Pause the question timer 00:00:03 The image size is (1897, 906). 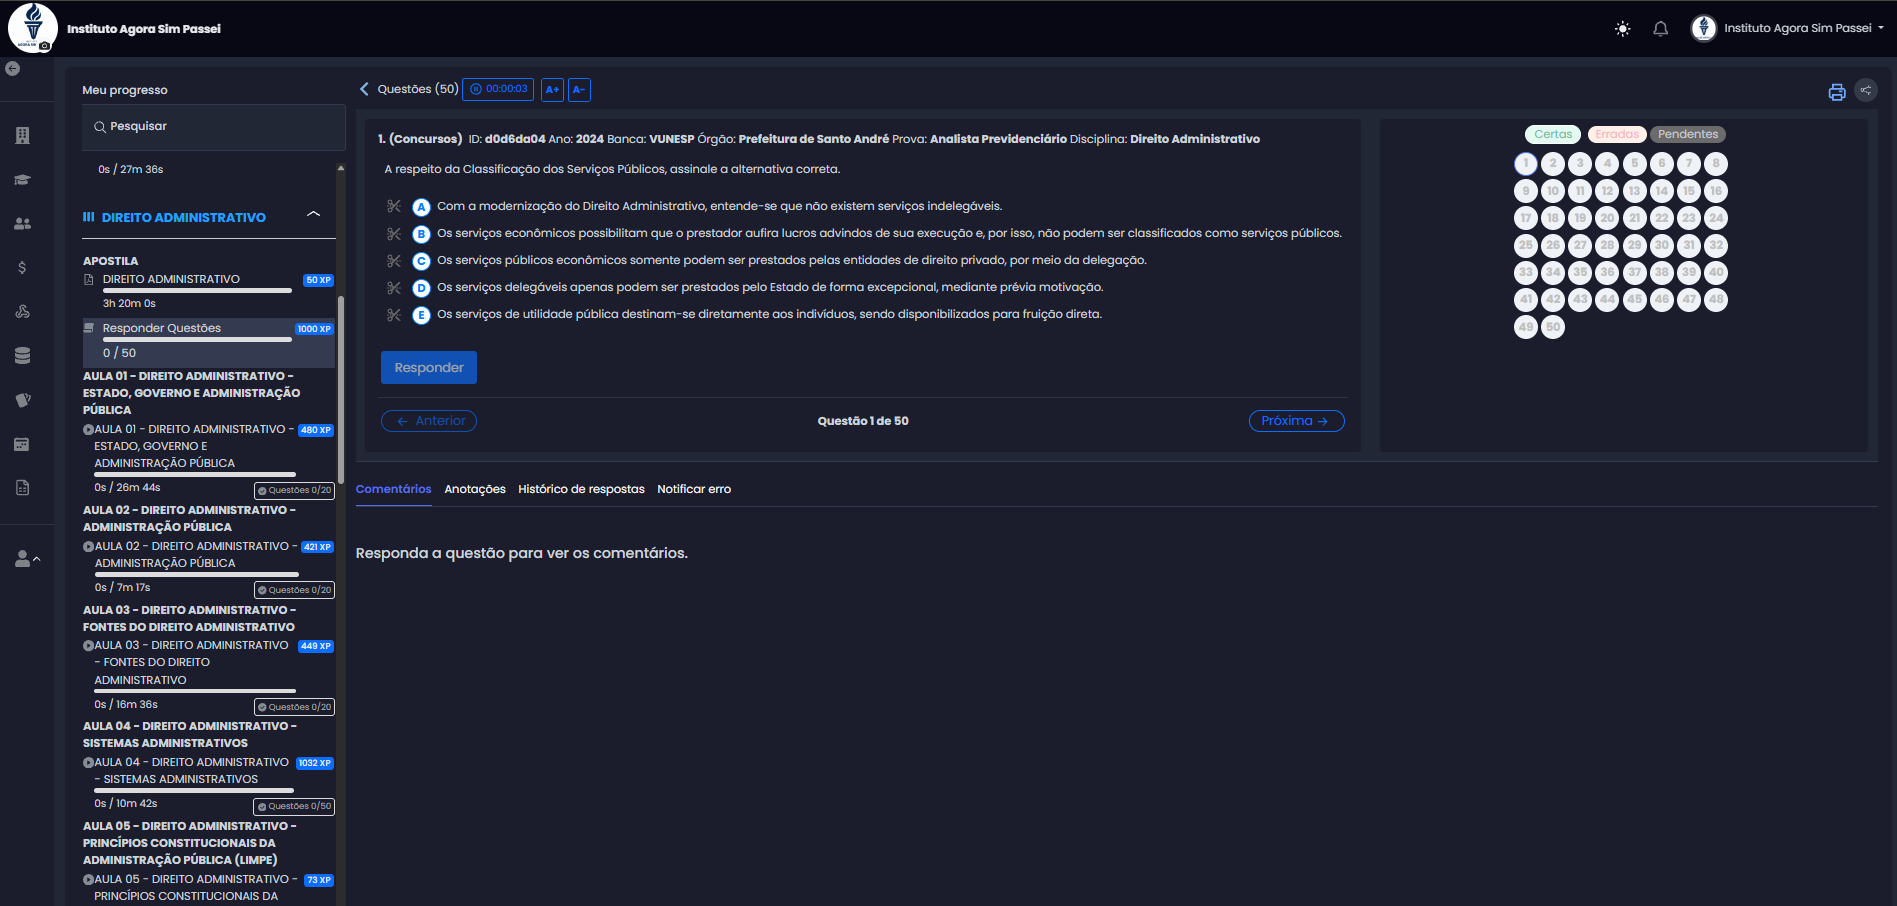(x=498, y=89)
